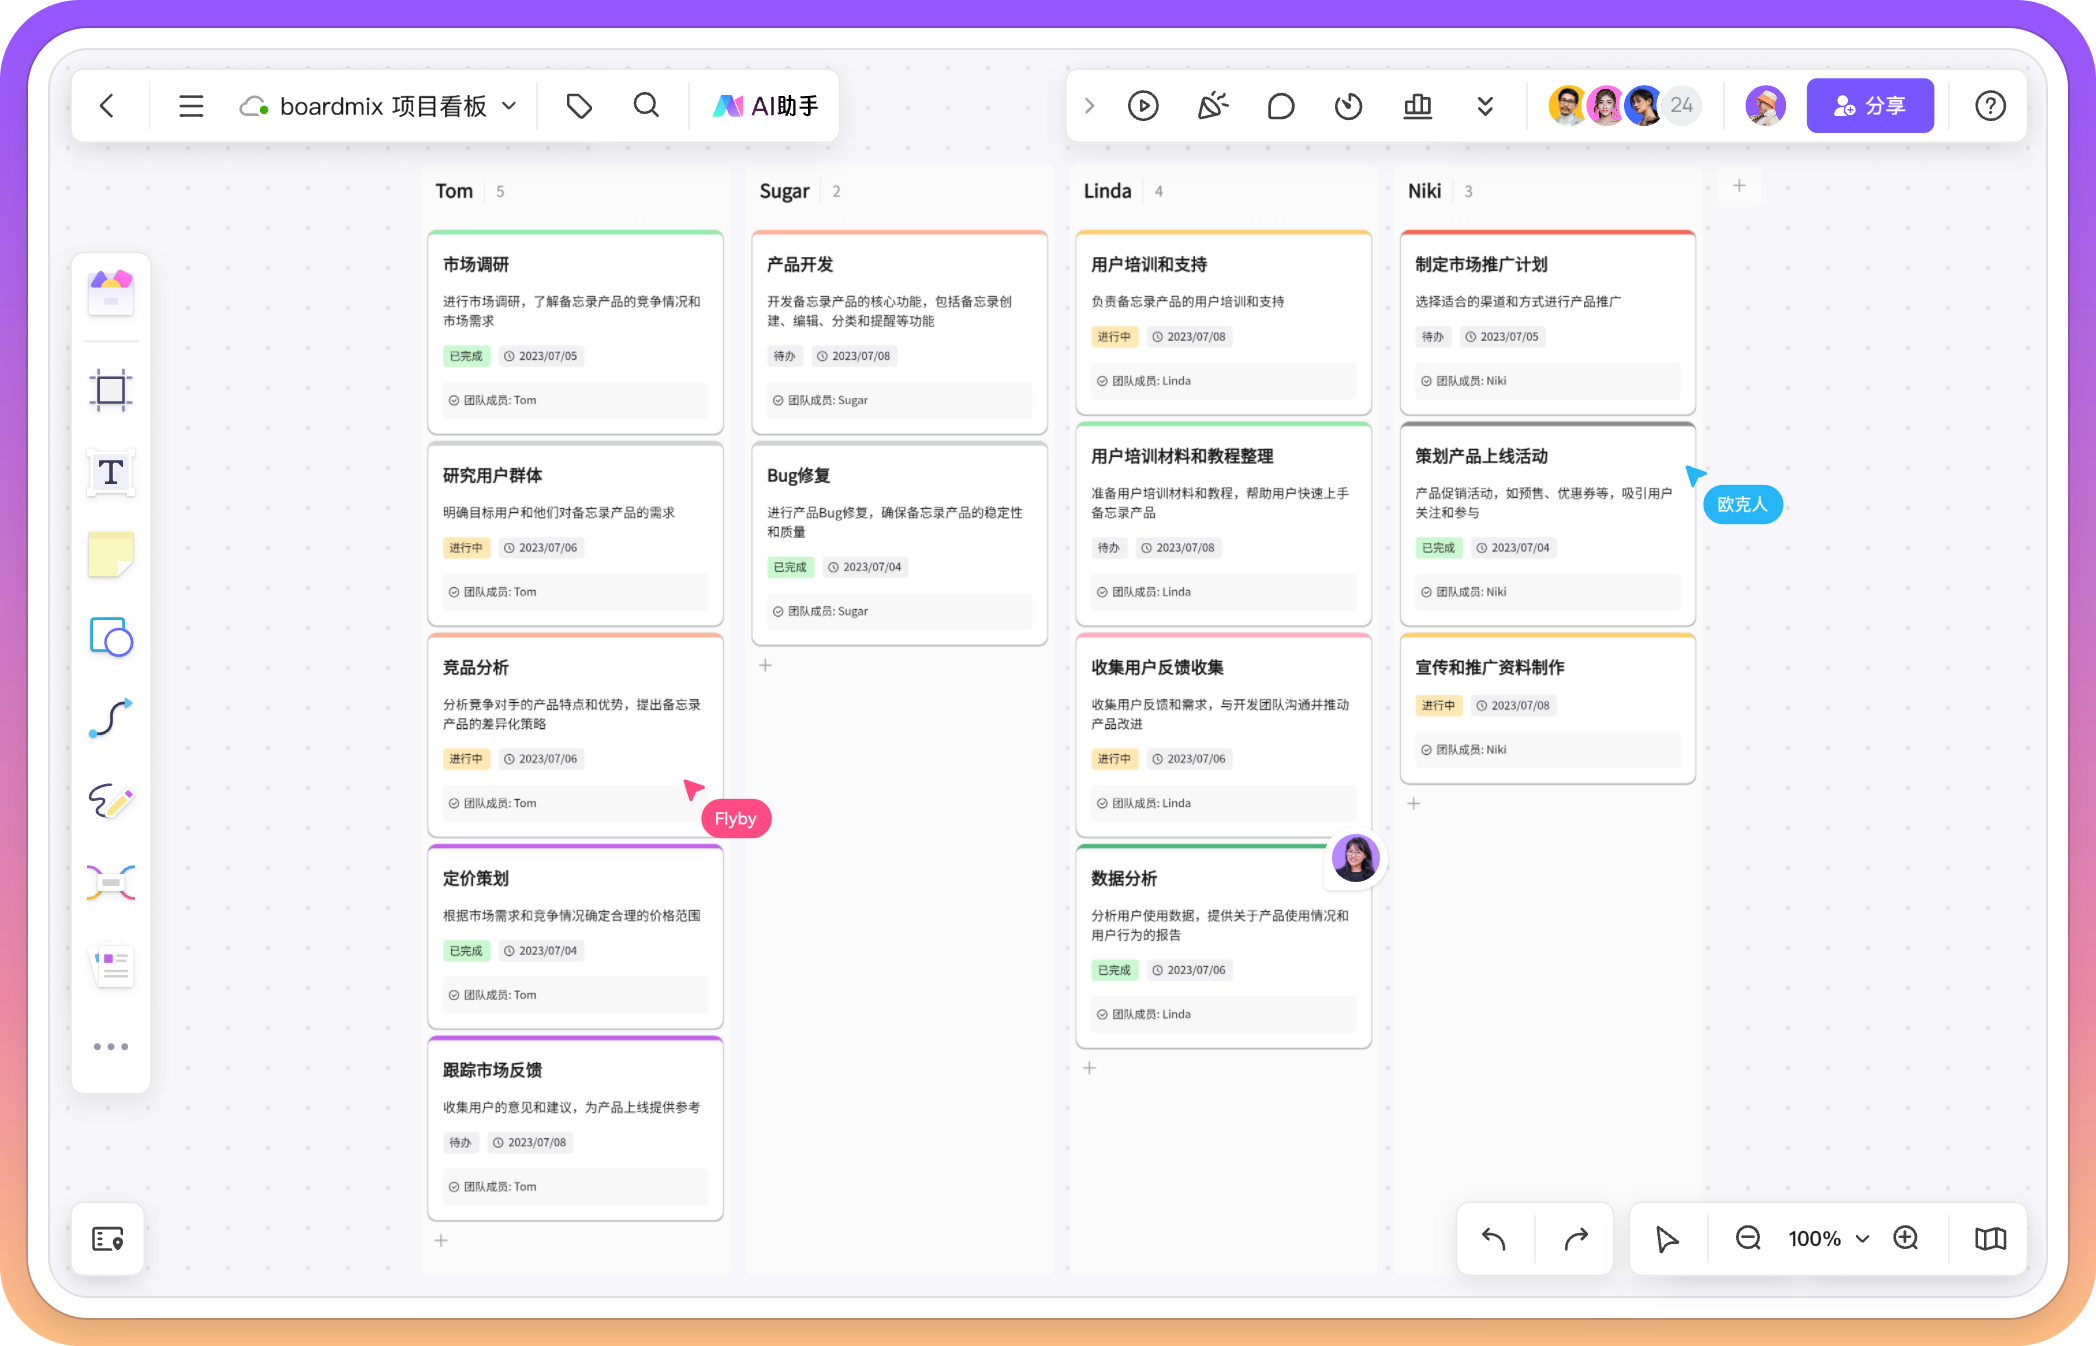
Task: Click the 分享 share button
Action: [x=1870, y=105]
